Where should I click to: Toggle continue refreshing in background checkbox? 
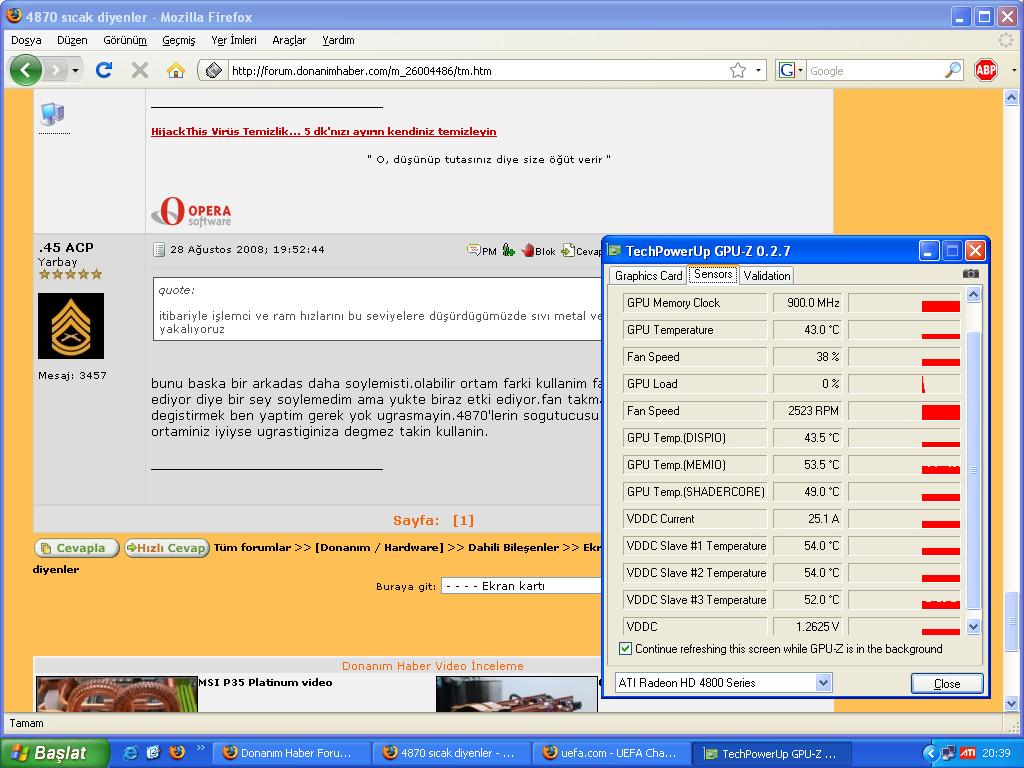tap(625, 648)
